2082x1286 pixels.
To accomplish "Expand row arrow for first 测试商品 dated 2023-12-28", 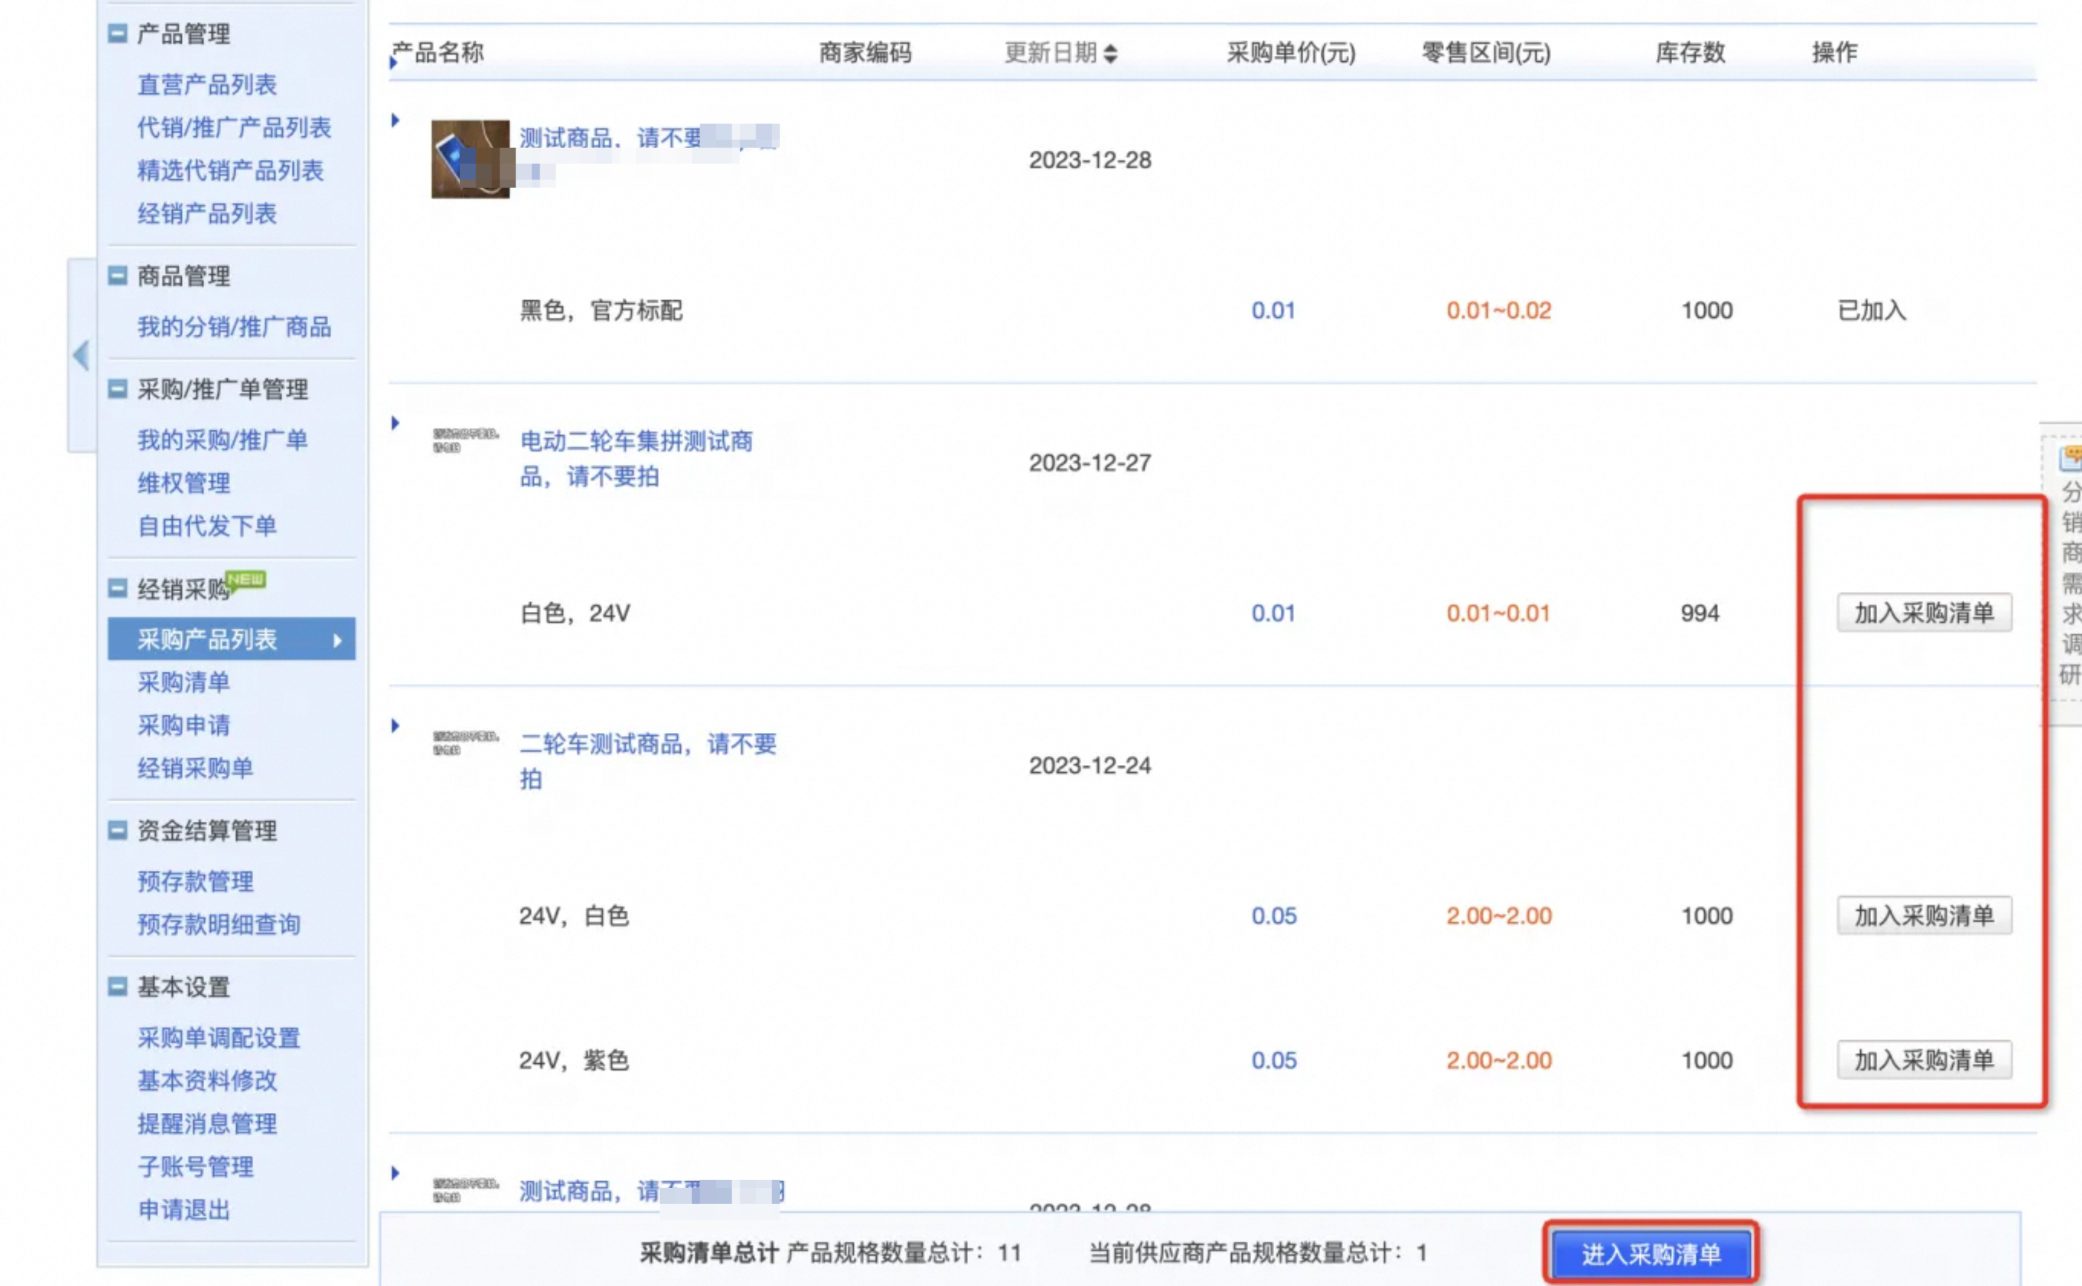I will pyautogui.click(x=396, y=120).
